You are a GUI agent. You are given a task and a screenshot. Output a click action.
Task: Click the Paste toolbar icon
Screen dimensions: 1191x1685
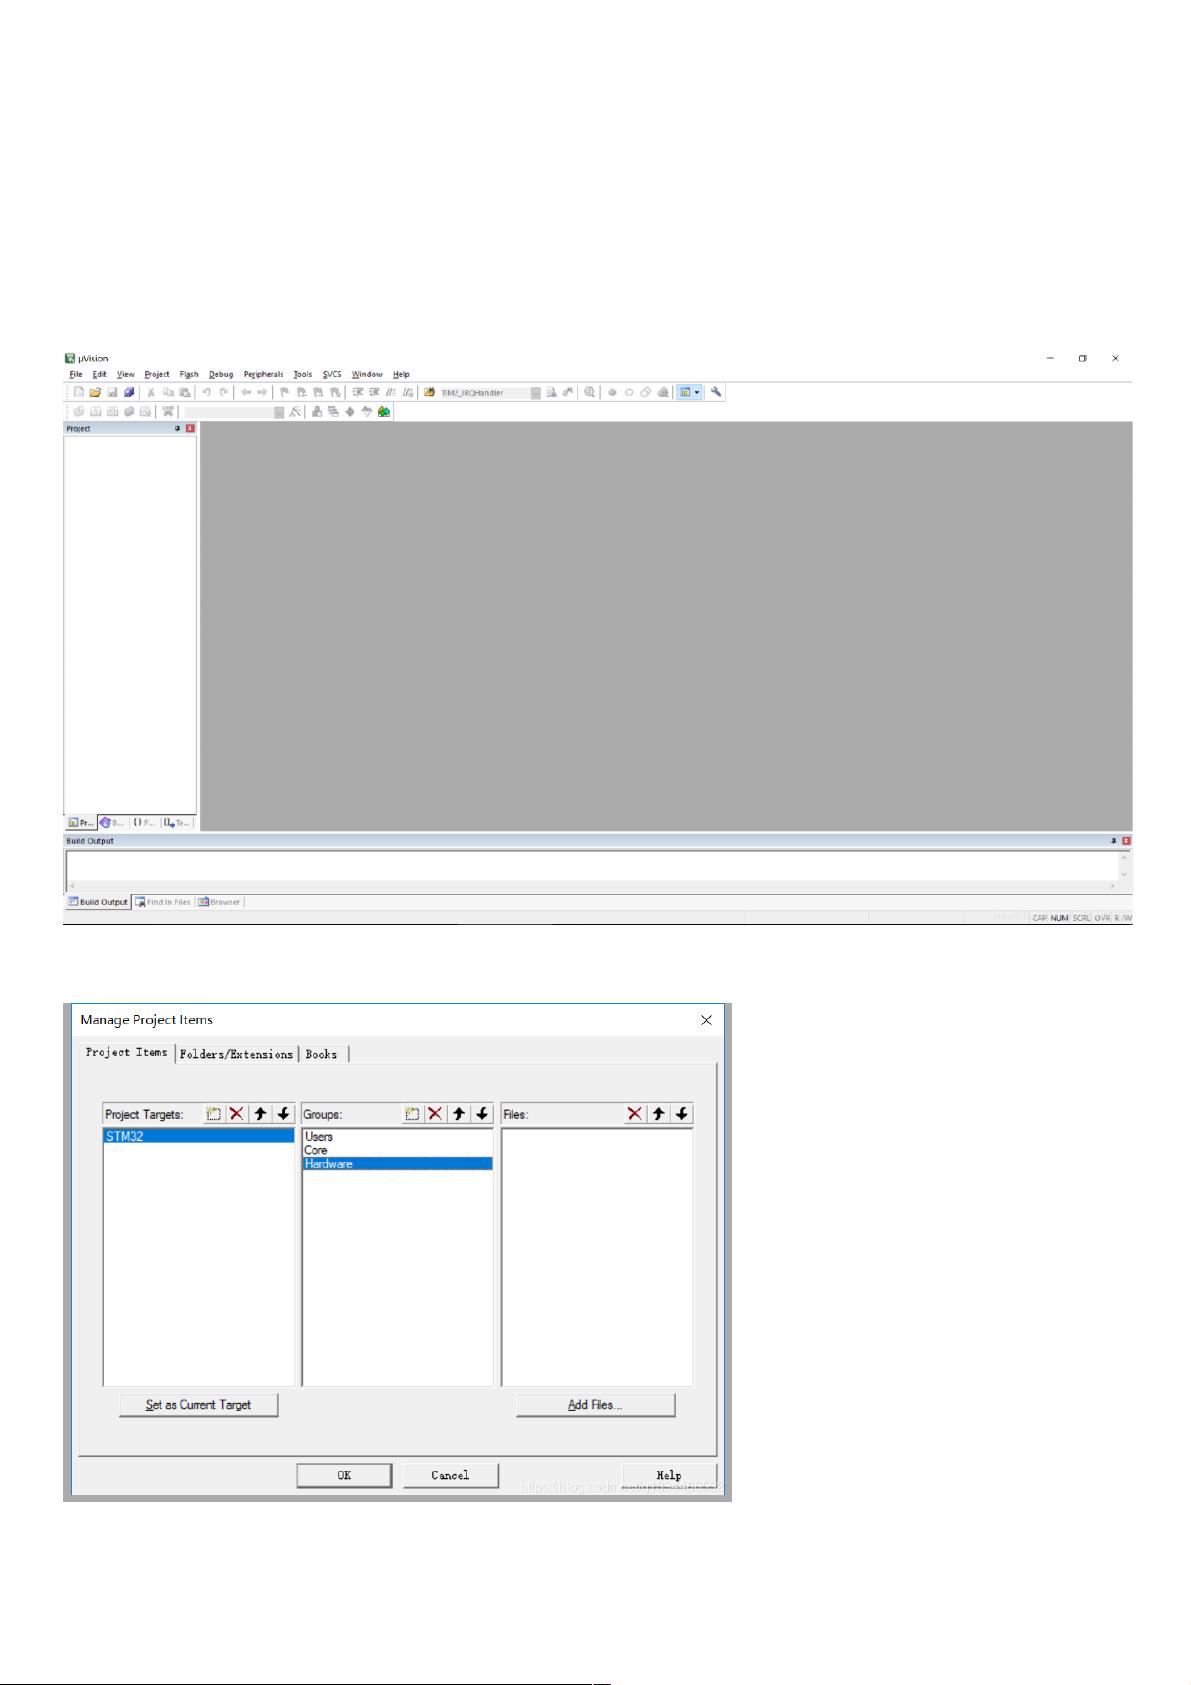(x=185, y=393)
